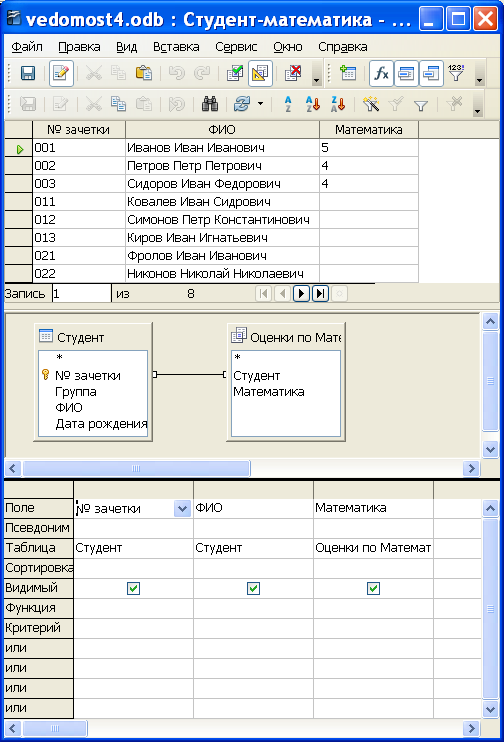Open the Правка menu

tap(79, 47)
